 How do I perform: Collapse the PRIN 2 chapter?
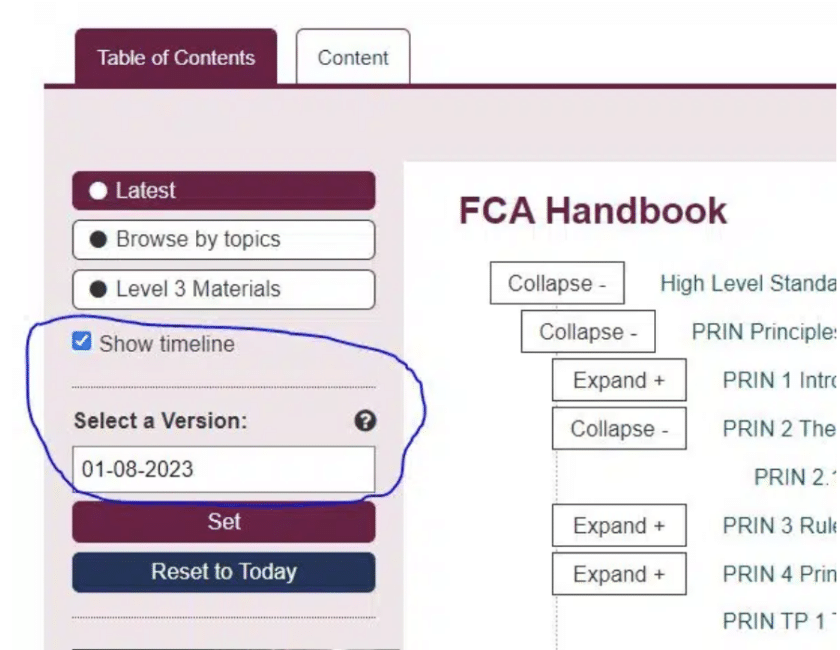pos(619,429)
